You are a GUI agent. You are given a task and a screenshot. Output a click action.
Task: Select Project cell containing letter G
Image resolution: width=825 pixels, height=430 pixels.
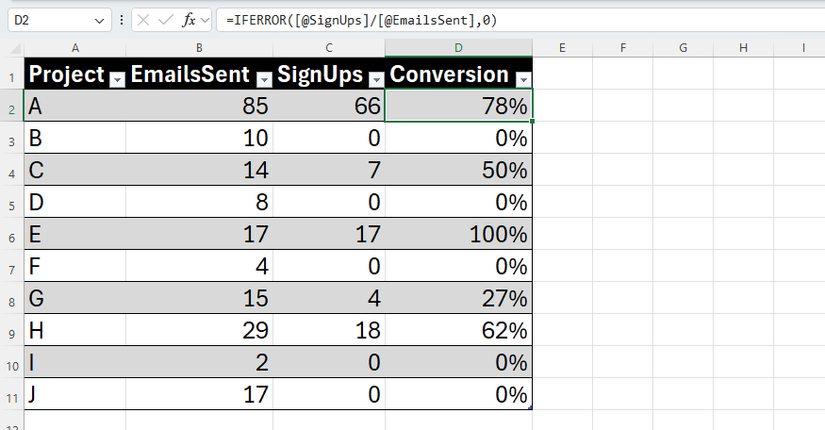[75, 298]
